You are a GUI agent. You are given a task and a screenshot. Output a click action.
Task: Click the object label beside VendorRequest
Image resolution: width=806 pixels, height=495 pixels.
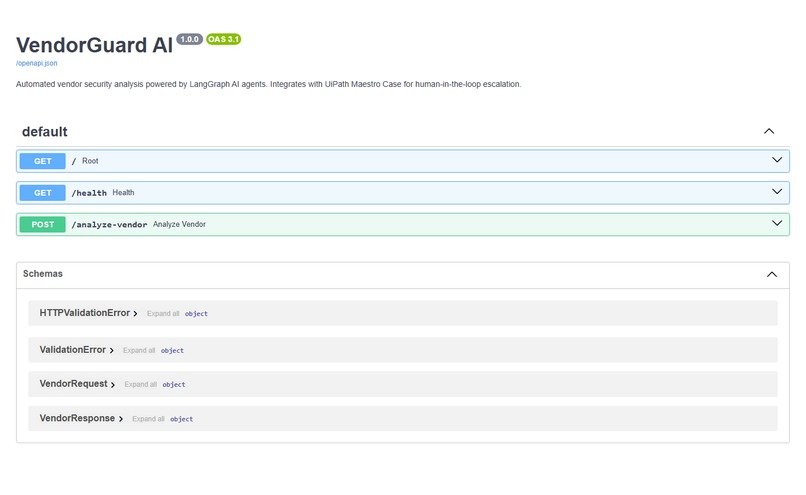point(174,384)
